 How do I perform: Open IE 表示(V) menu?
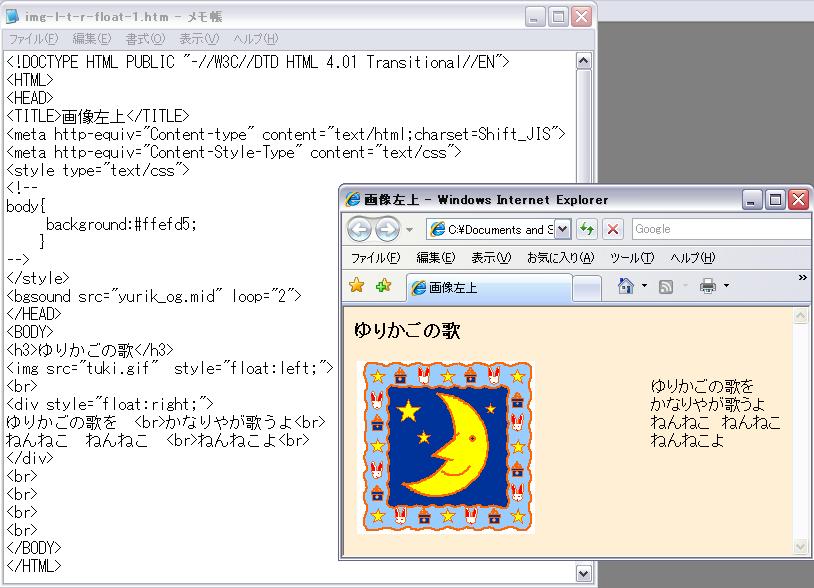point(491,258)
